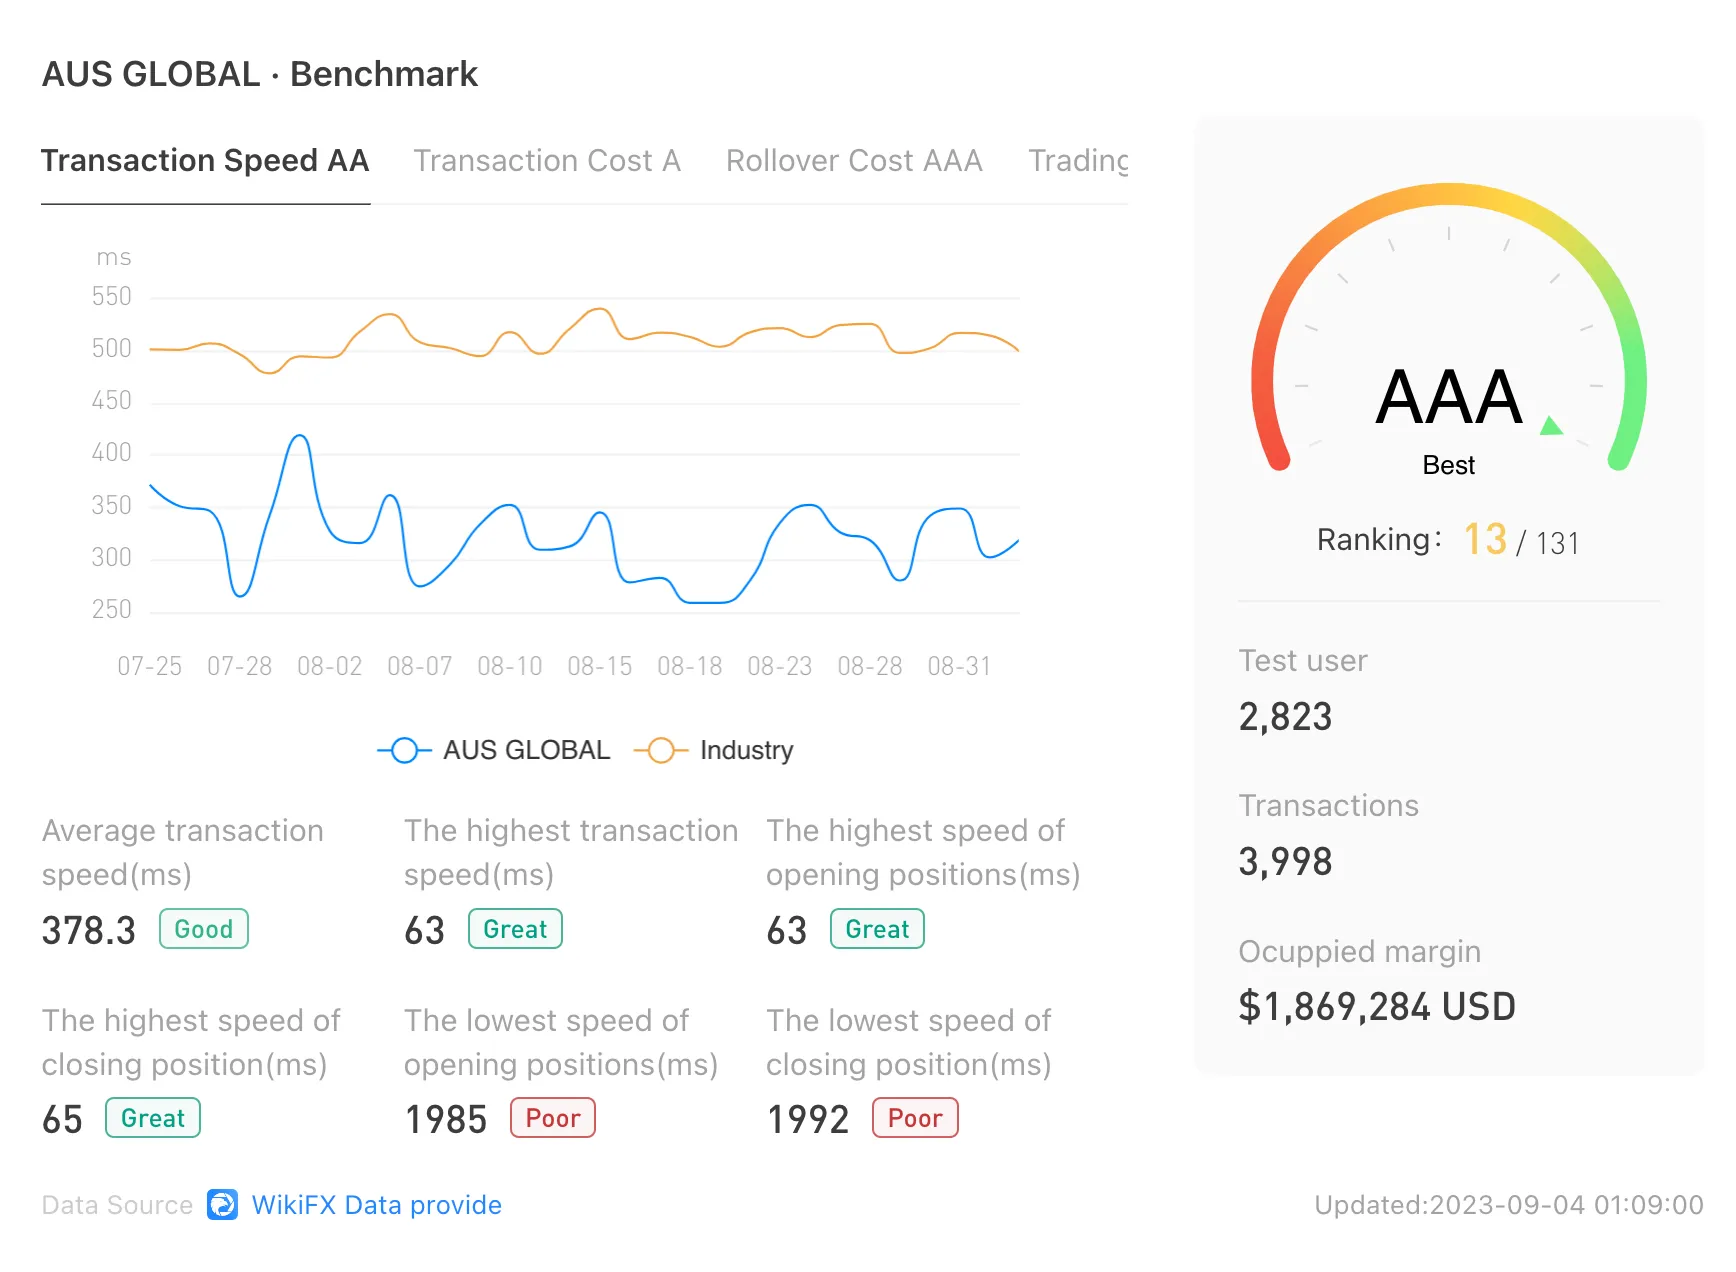Screen dimensions: 1736x1272
Task: Click the ranking number 13
Action: [1485, 539]
